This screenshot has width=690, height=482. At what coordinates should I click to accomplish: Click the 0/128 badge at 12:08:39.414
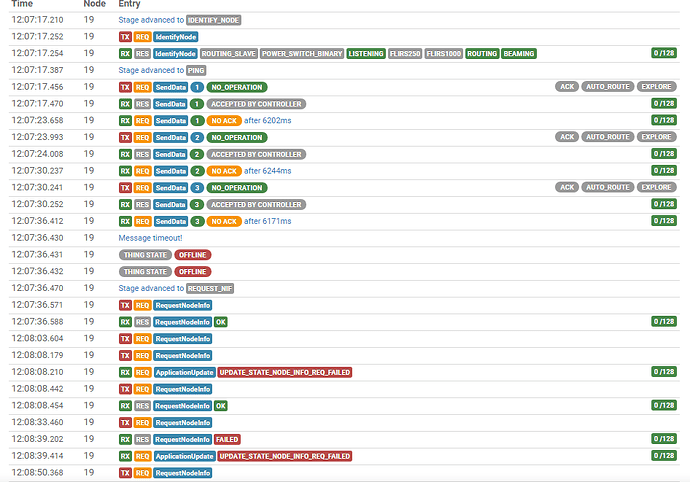click(664, 456)
